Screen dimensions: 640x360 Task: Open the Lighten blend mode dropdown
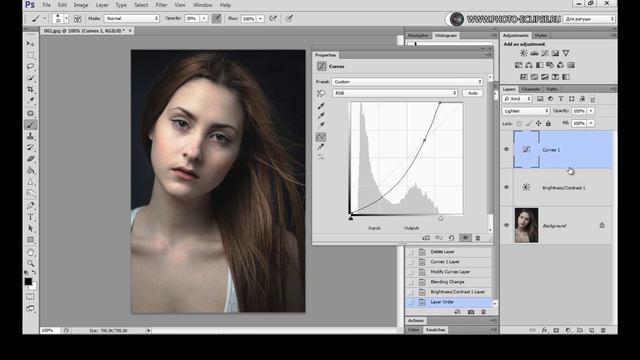pos(526,111)
